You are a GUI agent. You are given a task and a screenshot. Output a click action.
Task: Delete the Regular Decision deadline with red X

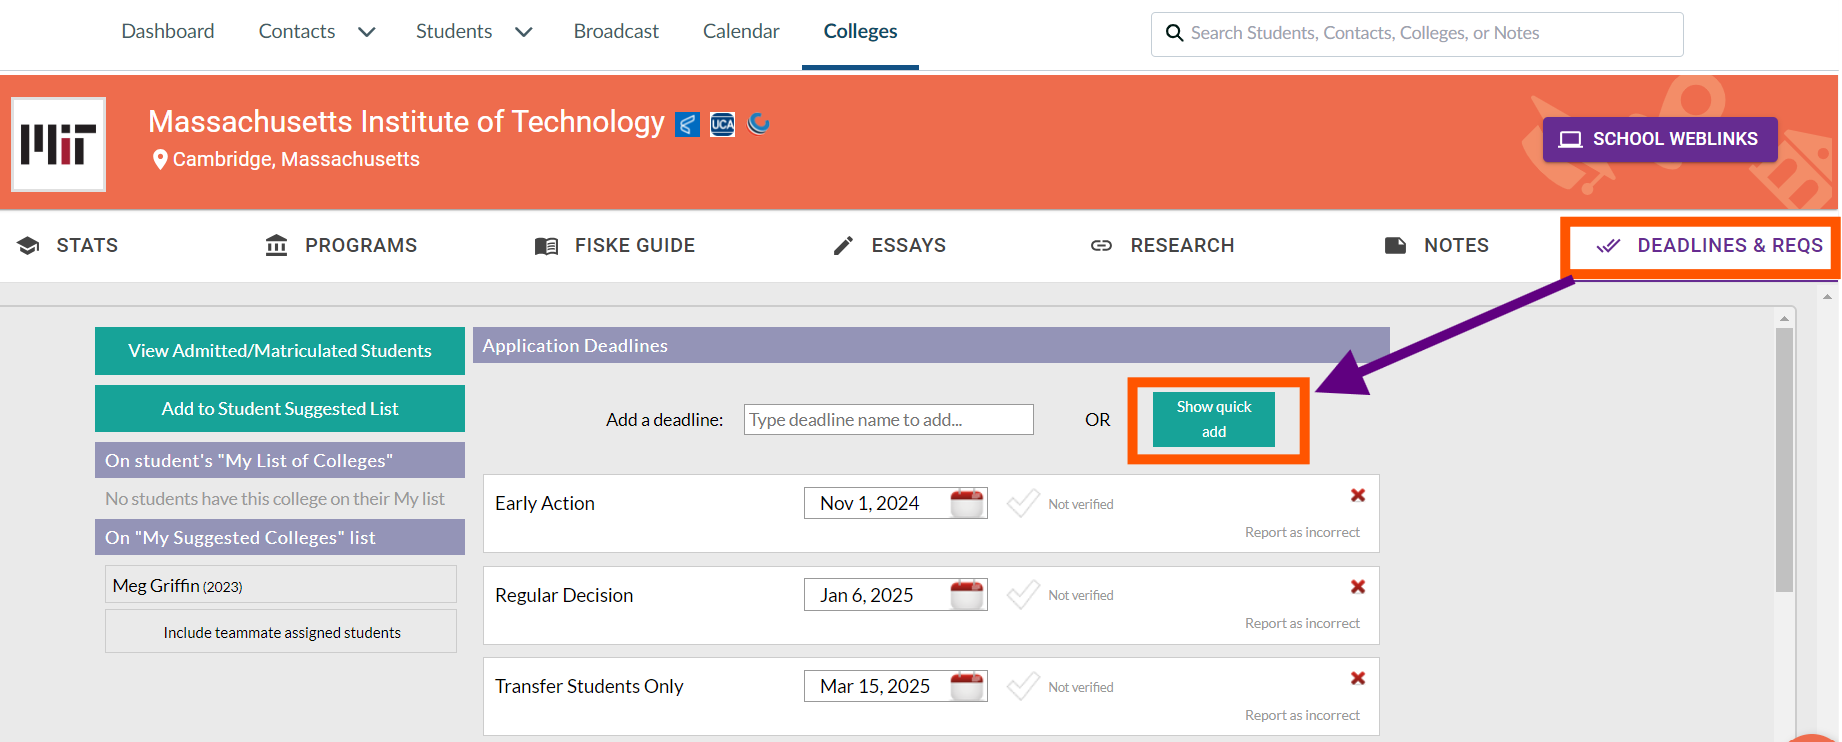(1358, 586)
